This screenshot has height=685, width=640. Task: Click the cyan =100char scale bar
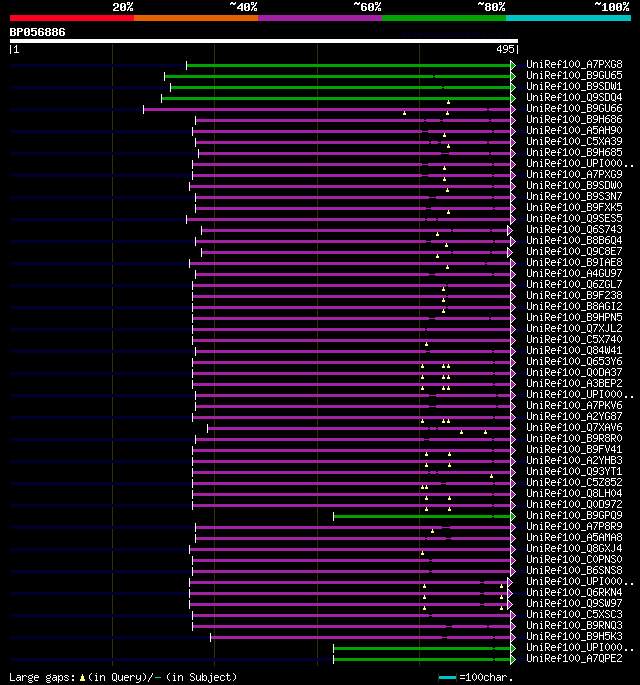pos(447,678)
